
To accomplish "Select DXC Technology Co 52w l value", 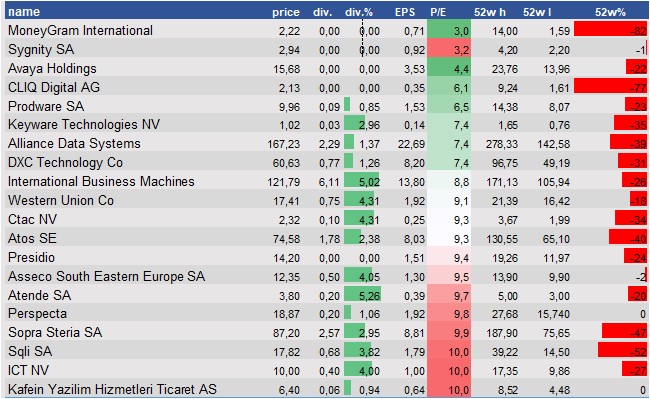I will pos(556,163).
